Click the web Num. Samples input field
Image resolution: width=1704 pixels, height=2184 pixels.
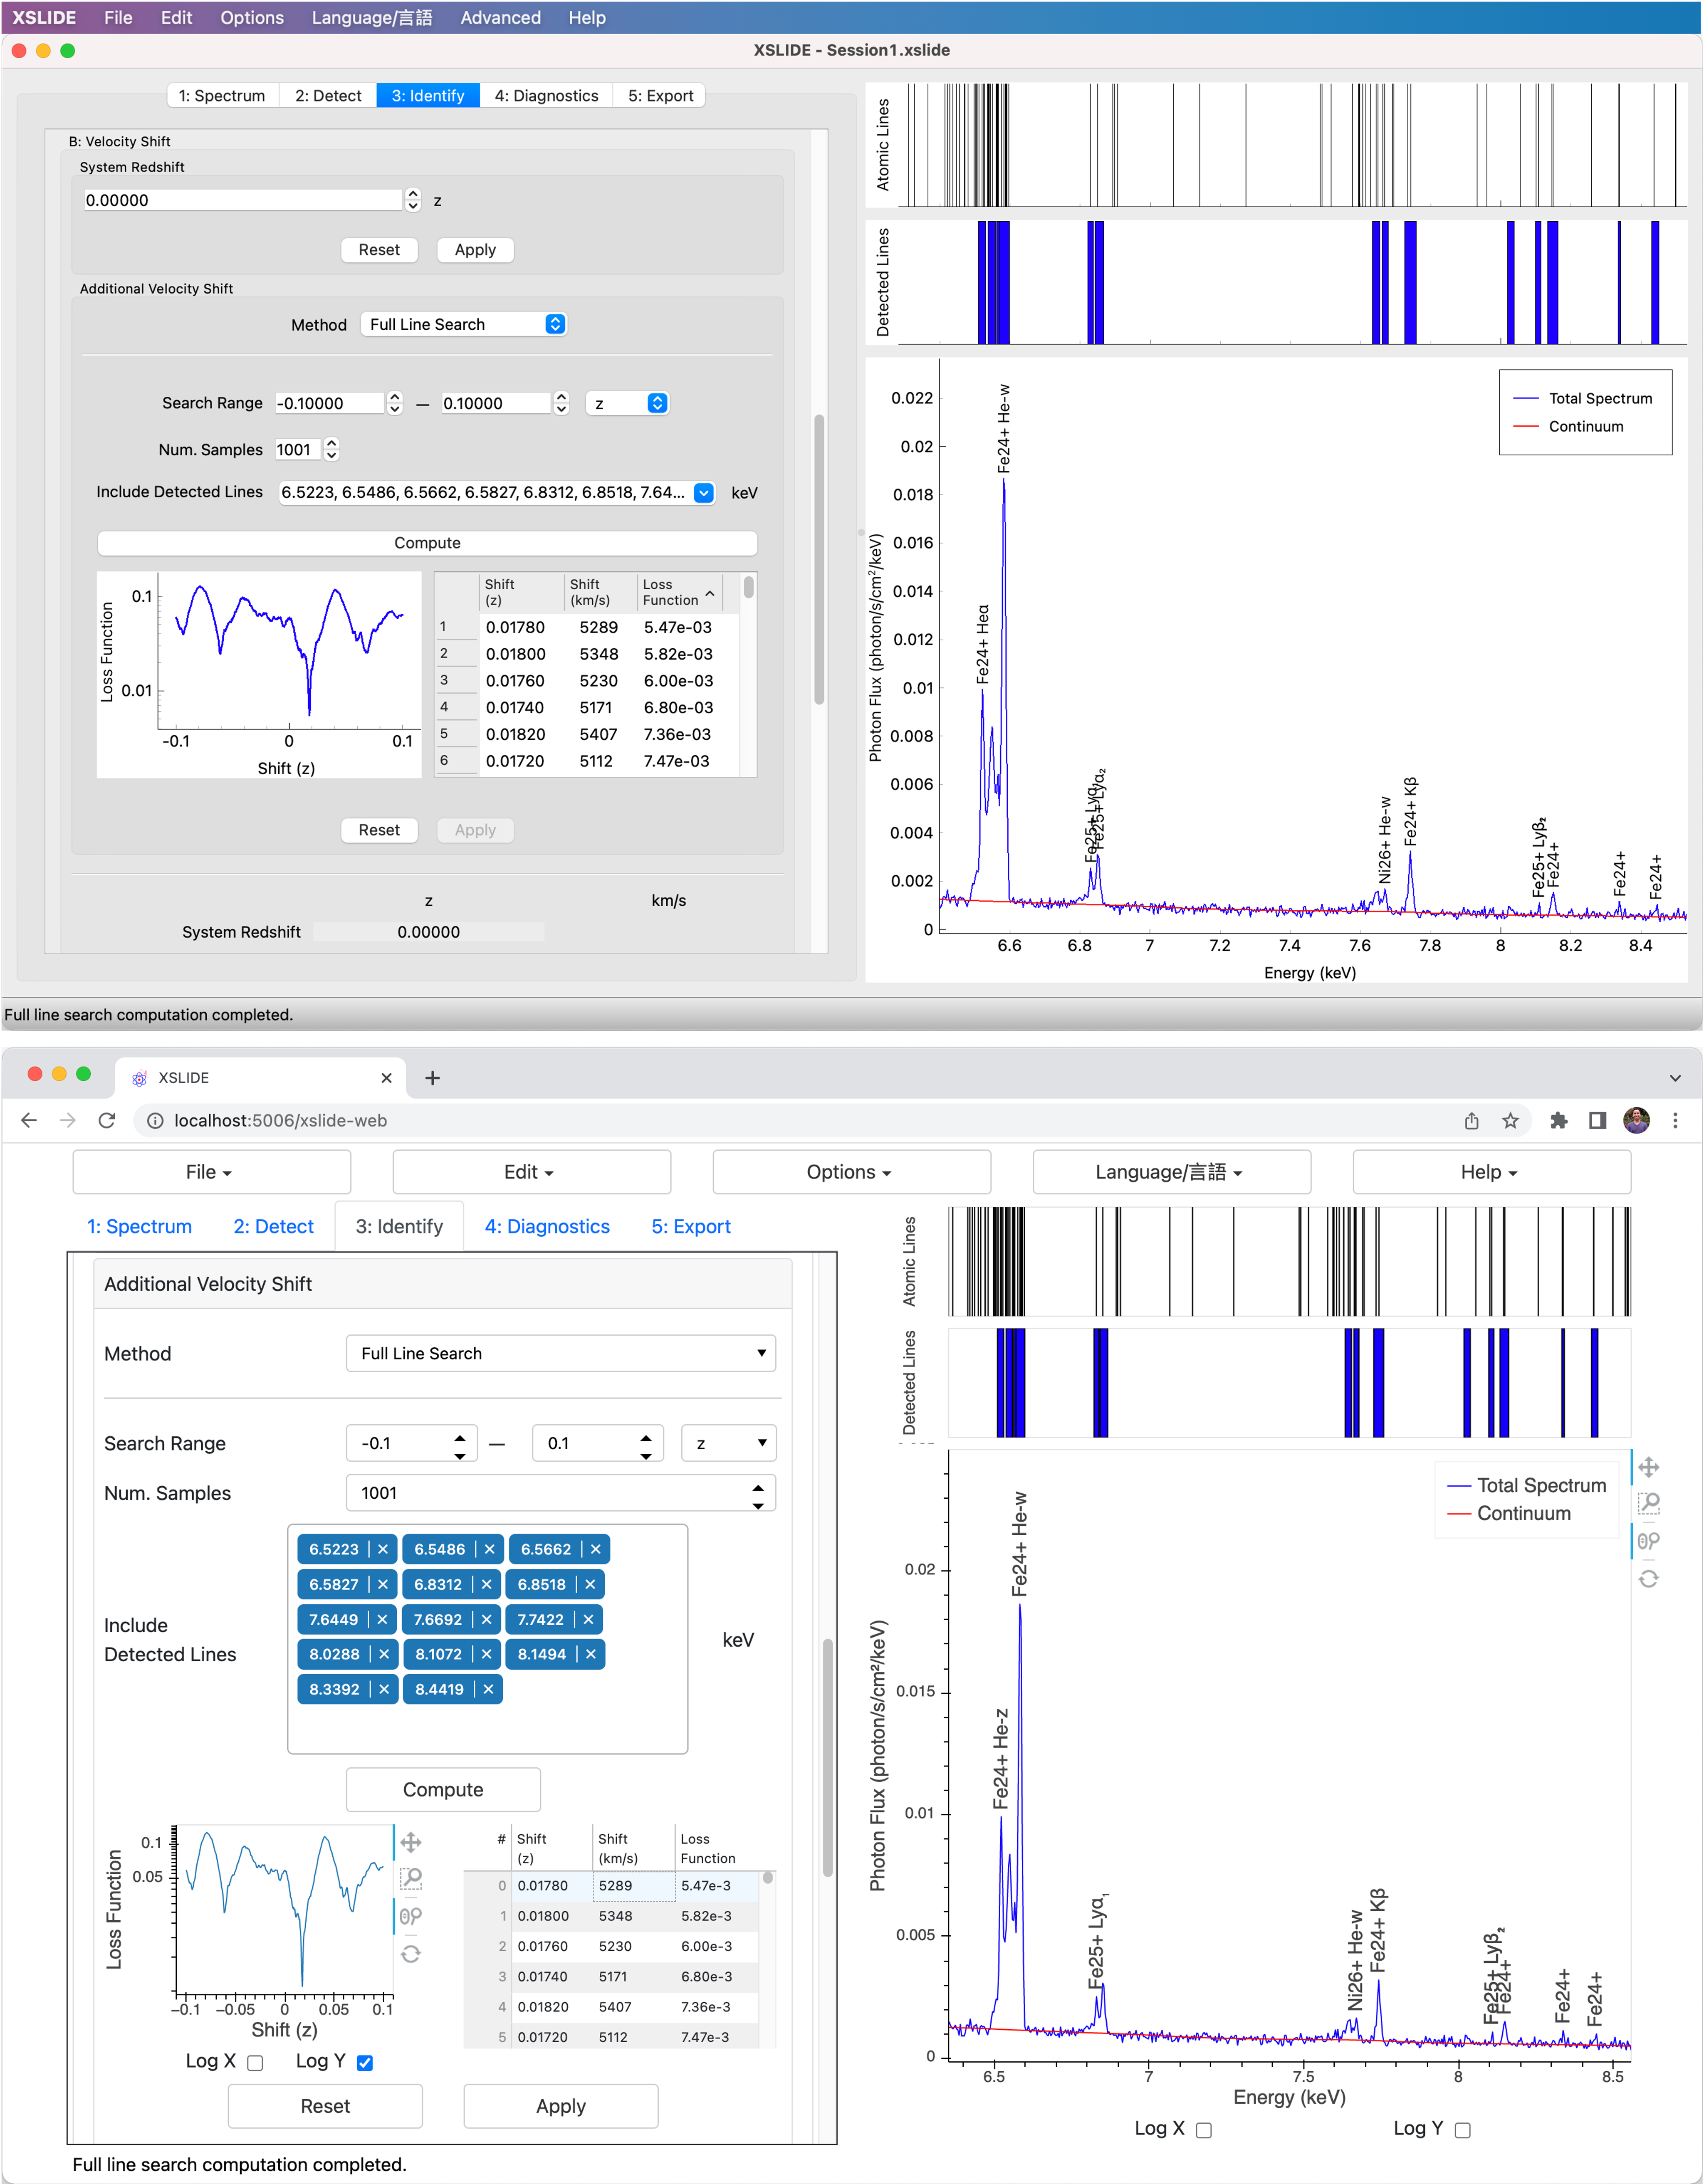[561, 1492]
